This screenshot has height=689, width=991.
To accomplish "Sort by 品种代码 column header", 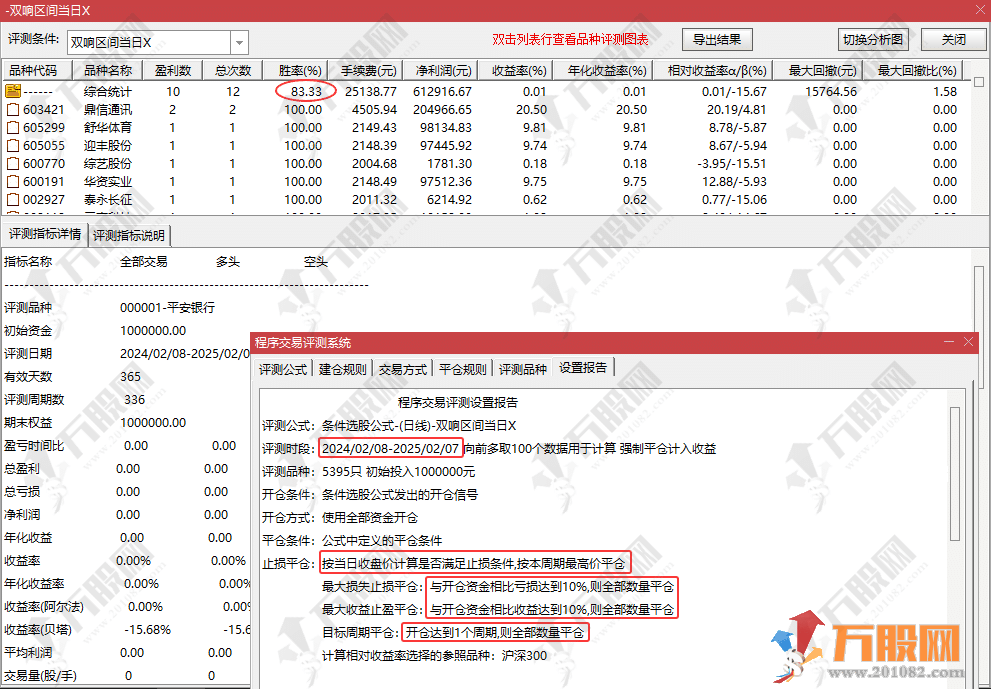I will tap(37, 70).
